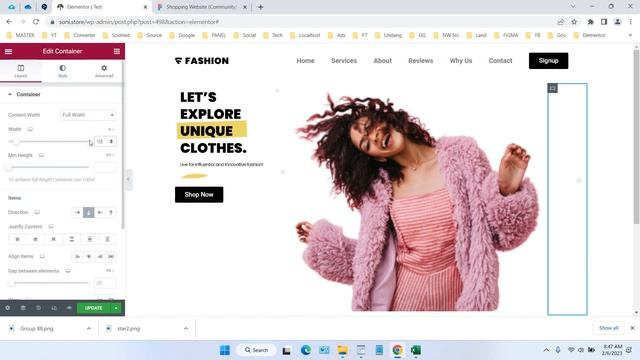Choose Justify Content start option

point(17,239)
